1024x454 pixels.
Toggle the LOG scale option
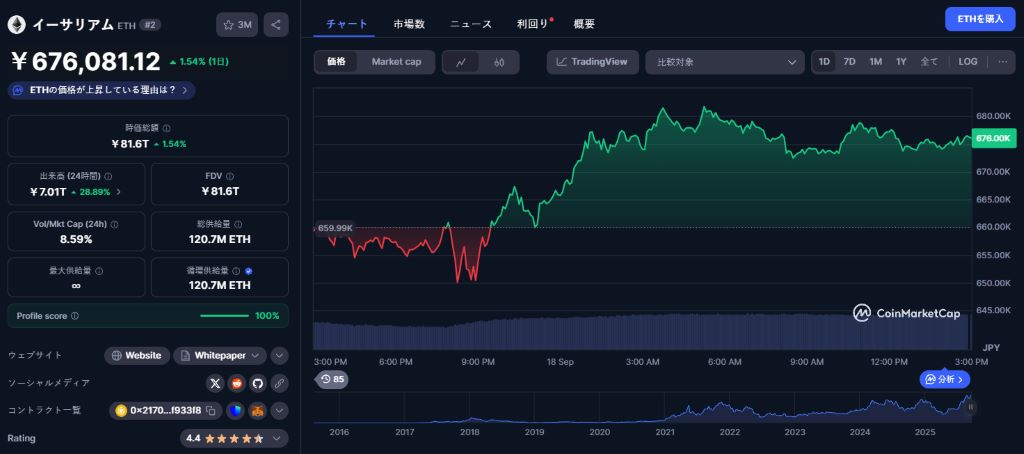968,62
